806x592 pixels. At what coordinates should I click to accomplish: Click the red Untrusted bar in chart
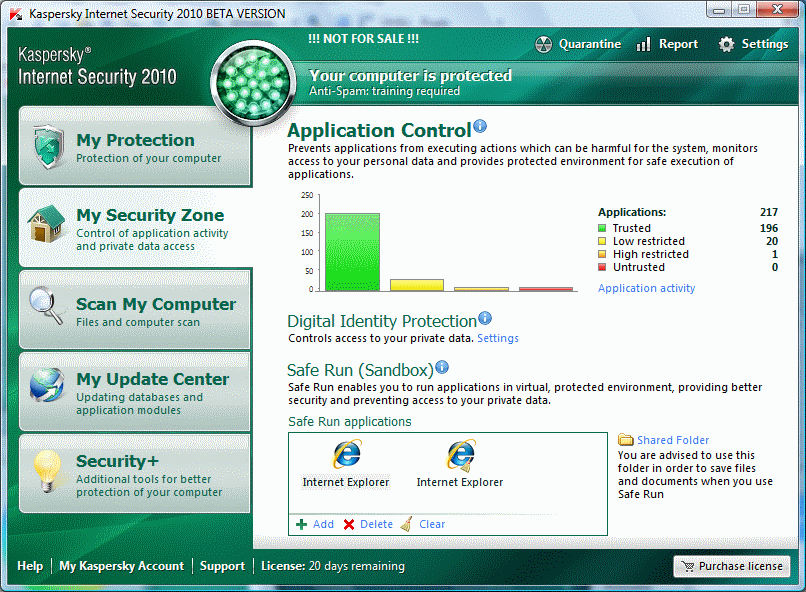[546, 289]
